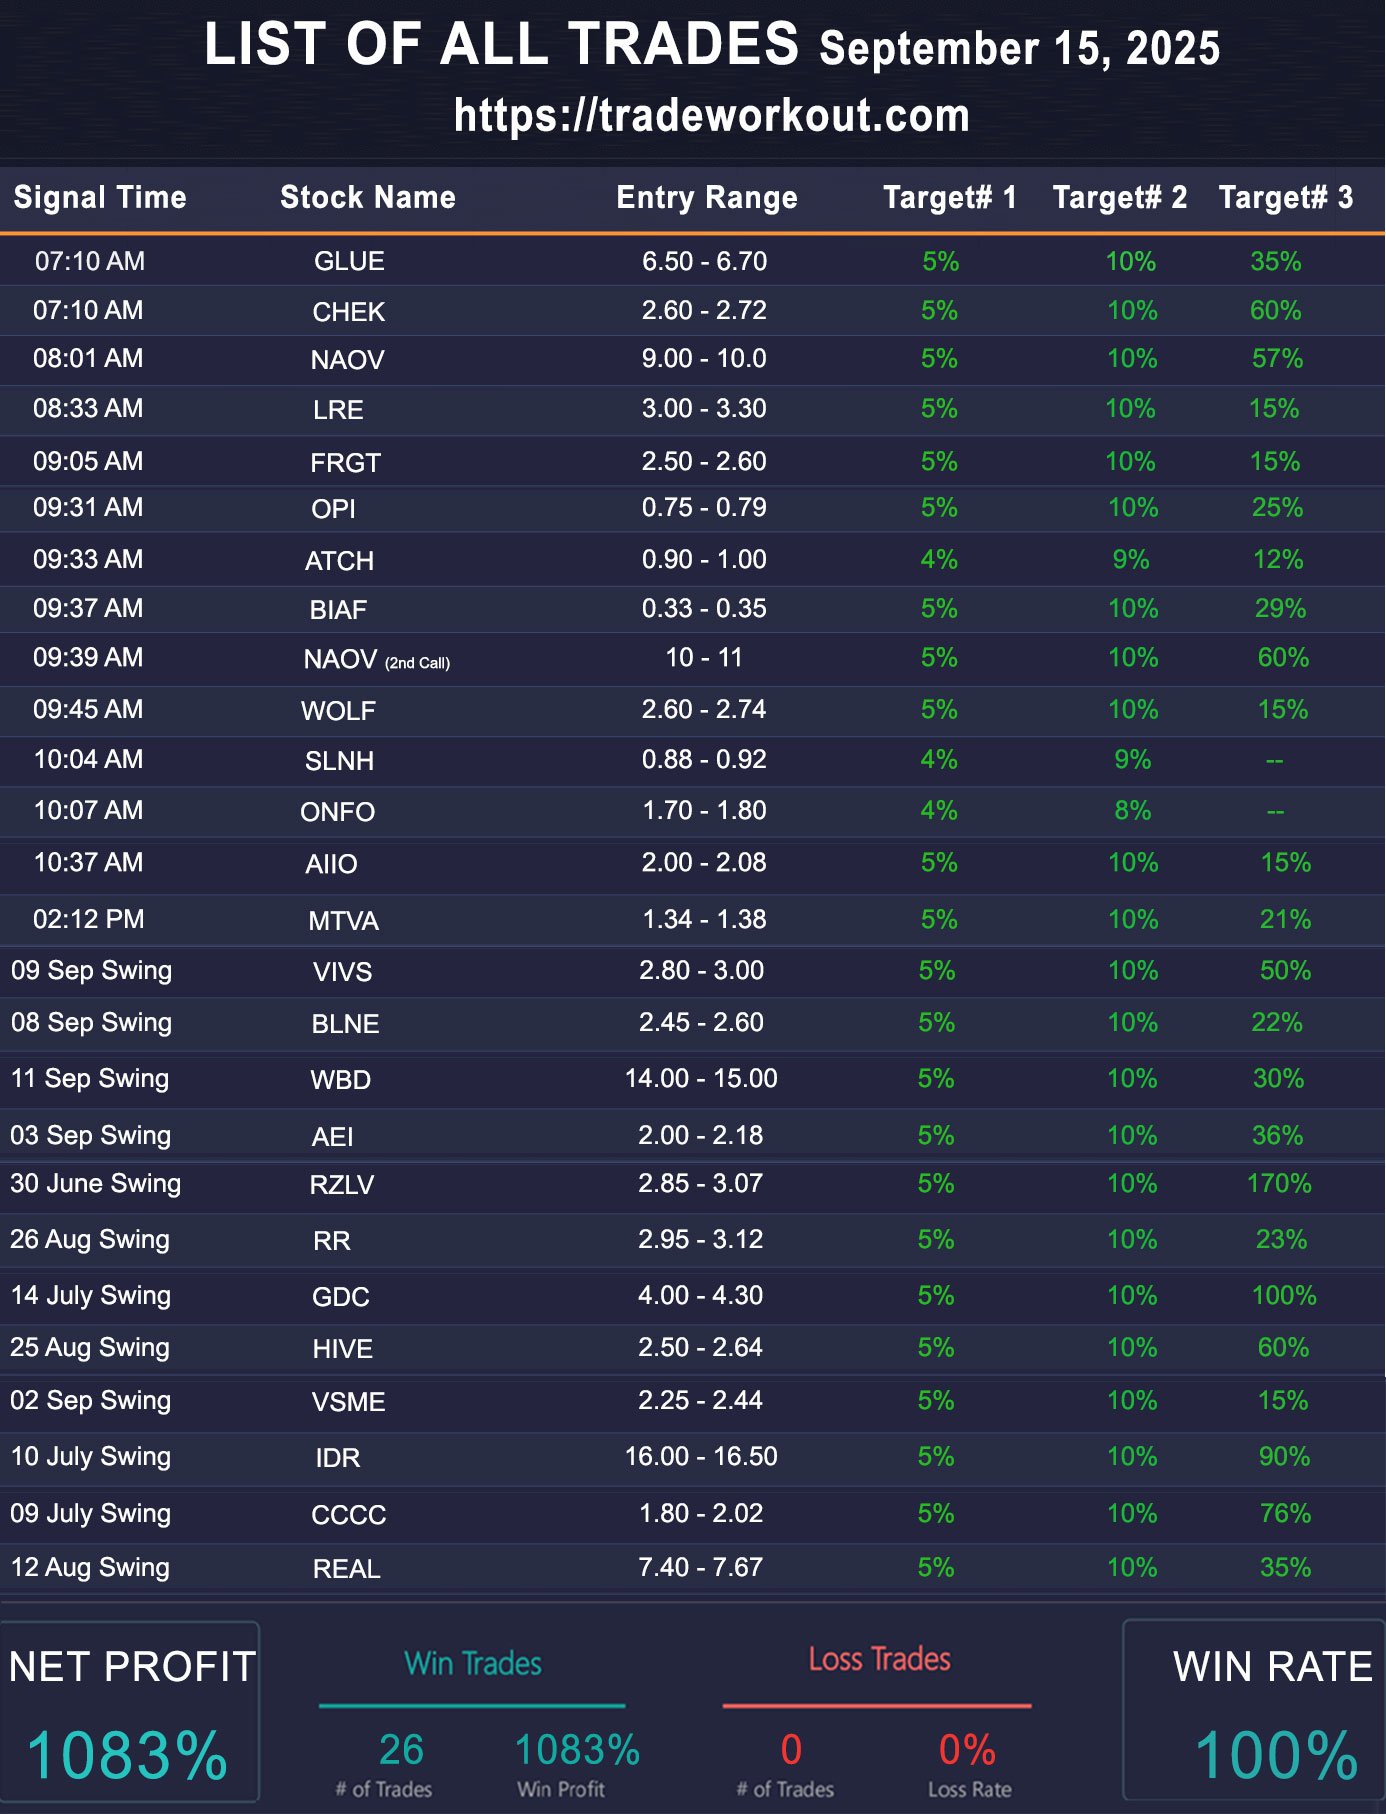Screen dimensions: 1386x1814
Task: Select the RZLV stock name
Action: click(x=341, y=1185)
